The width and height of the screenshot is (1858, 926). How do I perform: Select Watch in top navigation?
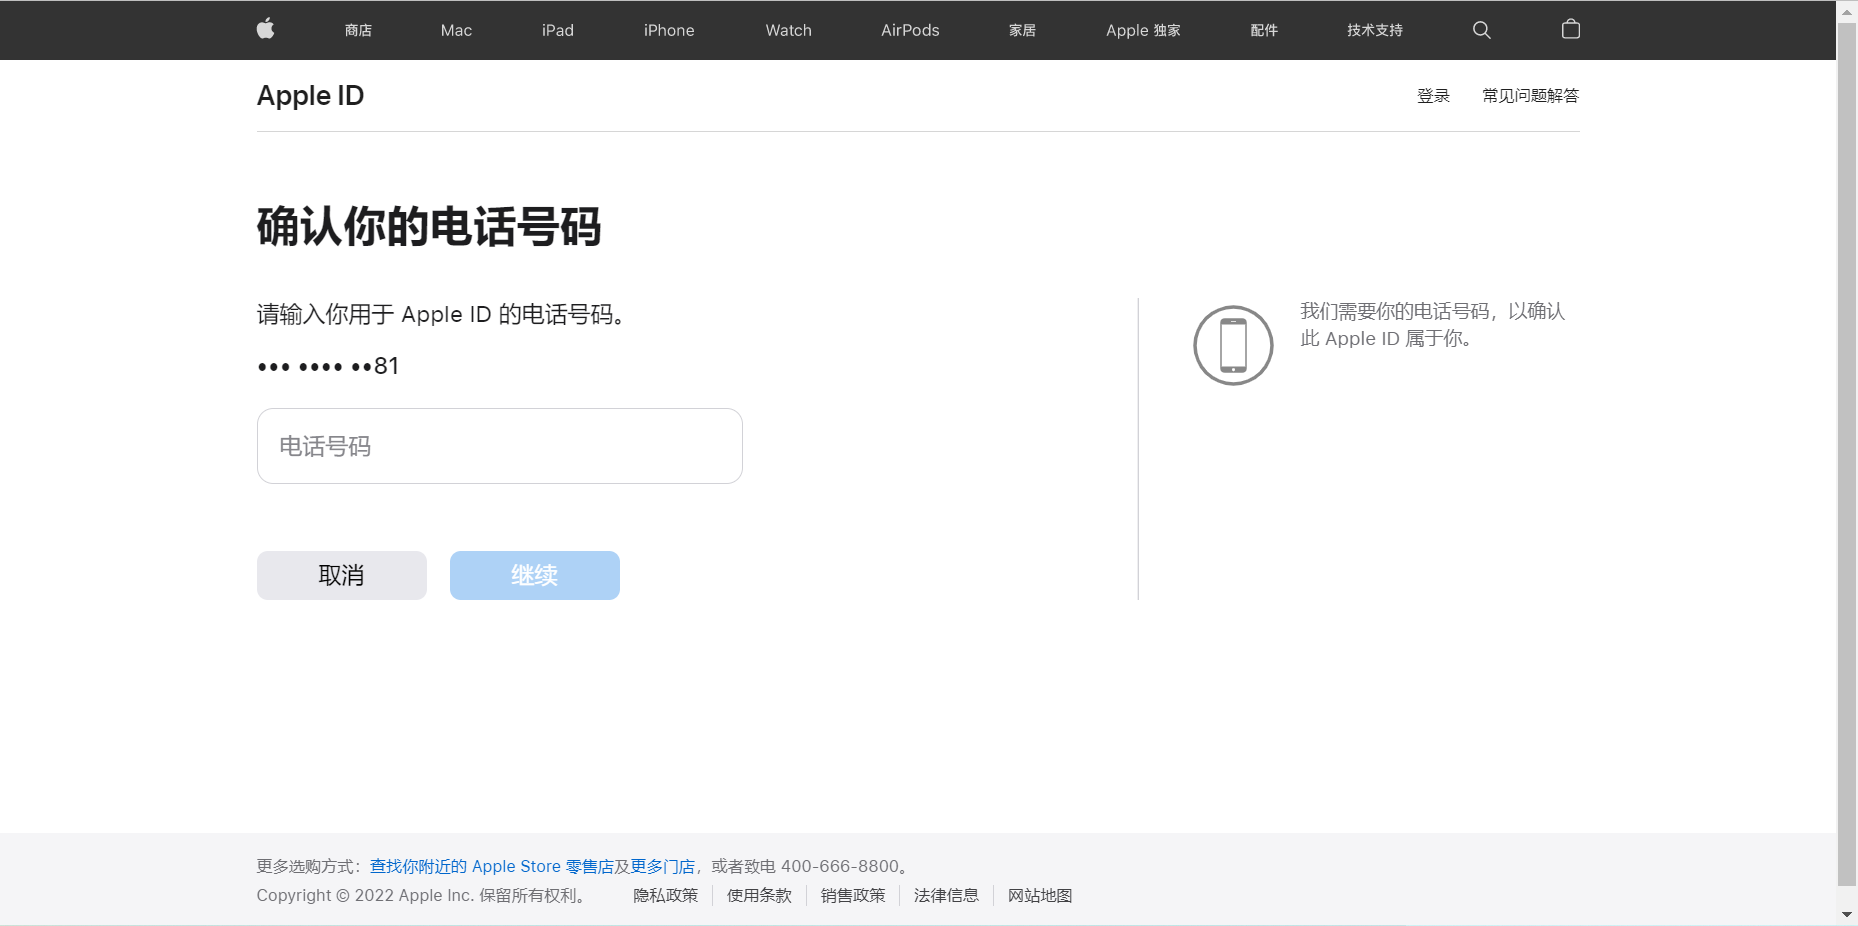tap(788, 31)
